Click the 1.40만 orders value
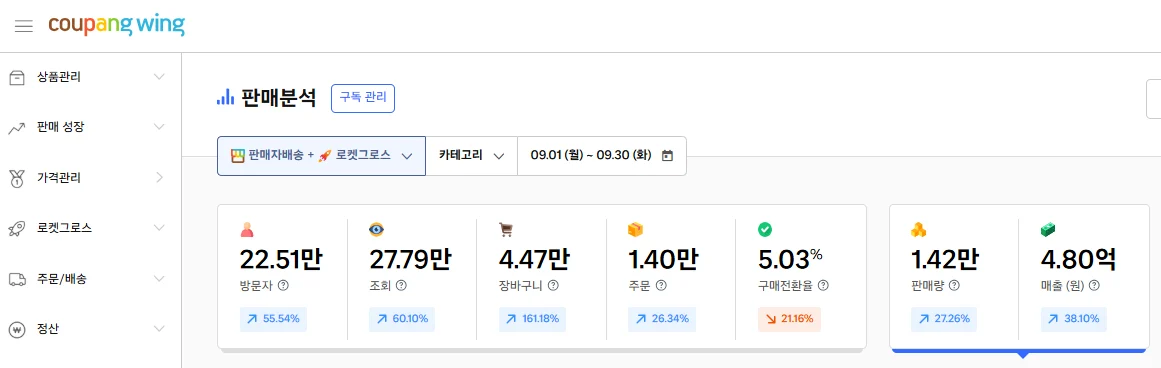 coord(663,259)
